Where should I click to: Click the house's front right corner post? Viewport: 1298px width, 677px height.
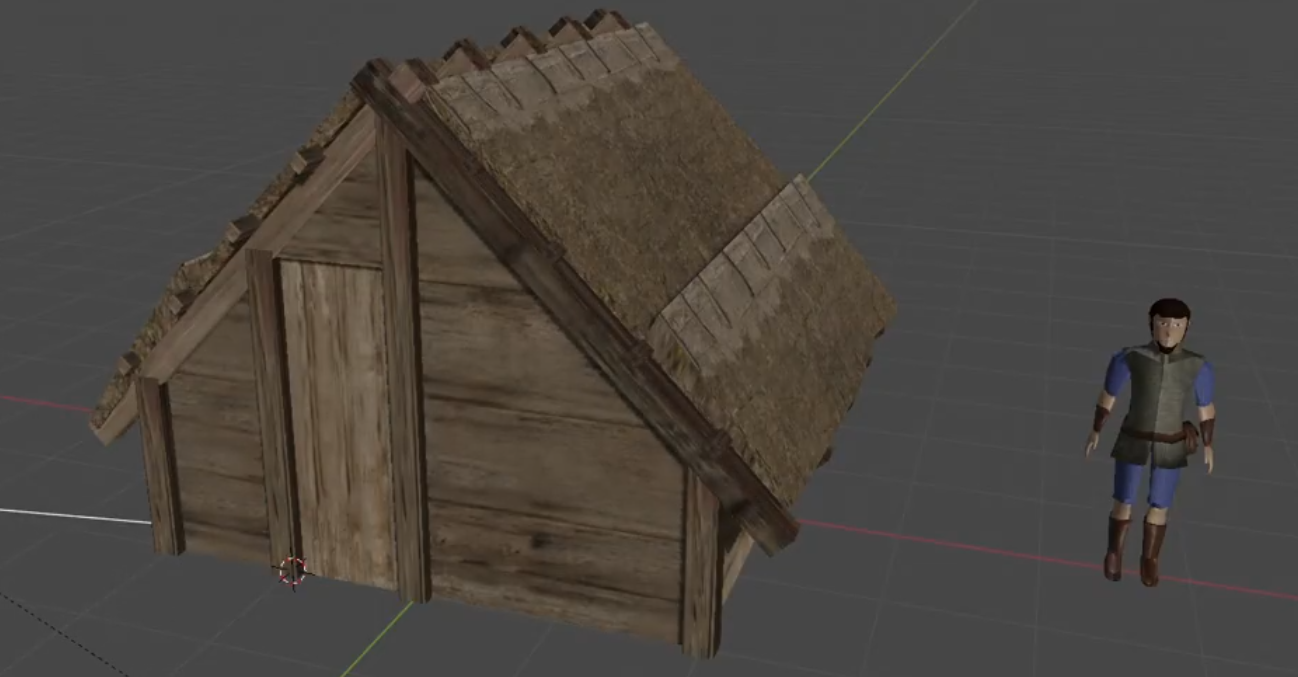pos(701,570)
